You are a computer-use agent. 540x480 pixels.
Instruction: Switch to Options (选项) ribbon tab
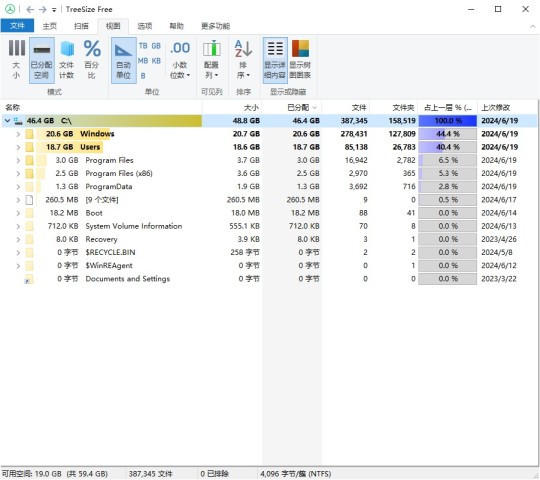point(145,26)
